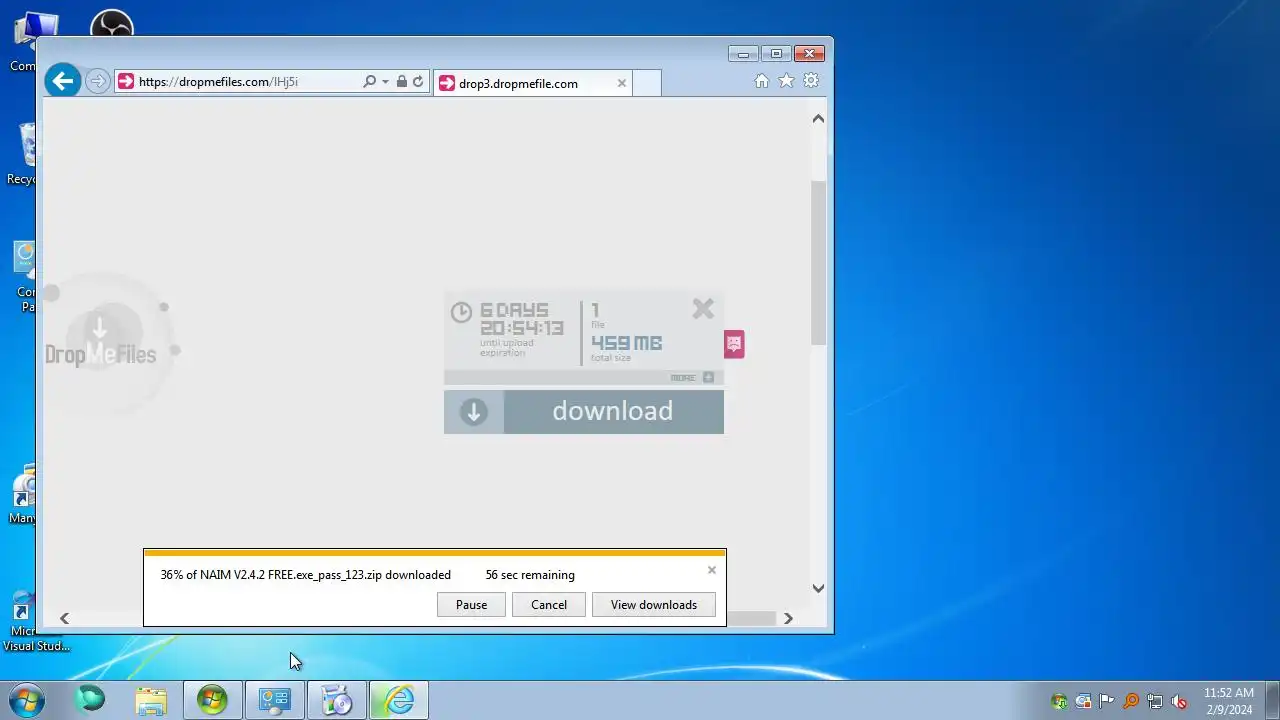Pause the download
This screenshot has width=1280, height=720.
[x=471, y=605]
